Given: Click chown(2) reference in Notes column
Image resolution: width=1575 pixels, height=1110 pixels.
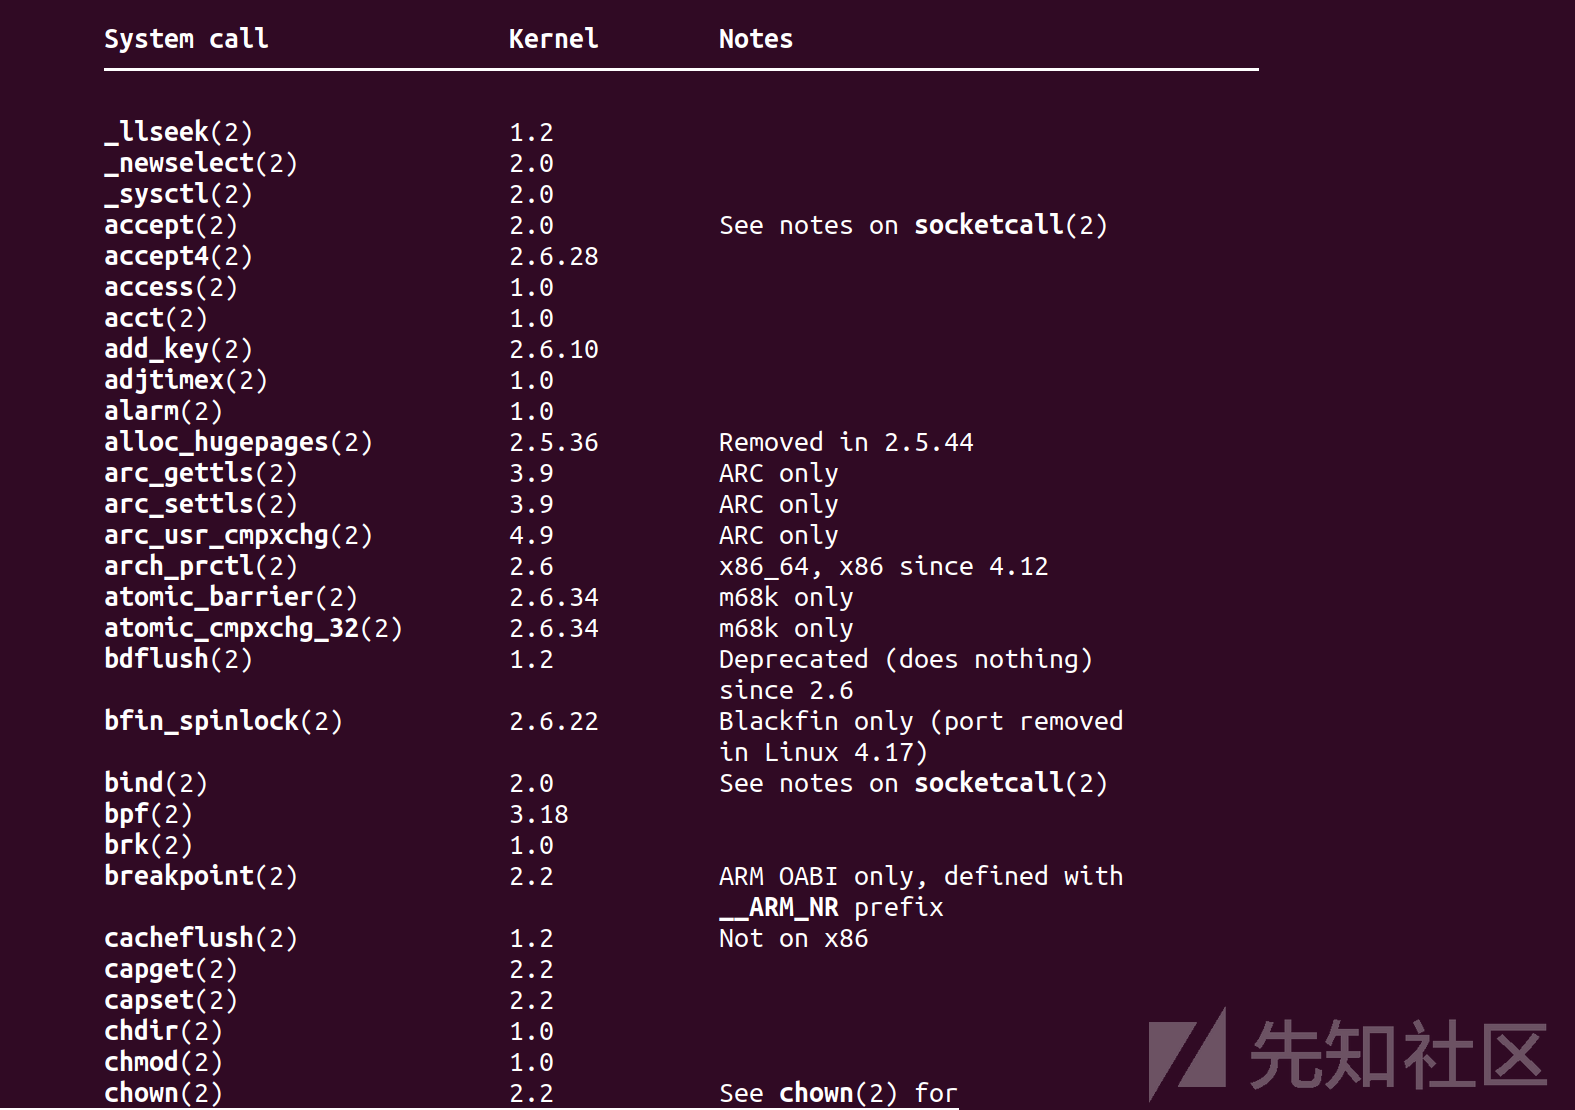Looking at the screenshot, I should click(838, 1093).
